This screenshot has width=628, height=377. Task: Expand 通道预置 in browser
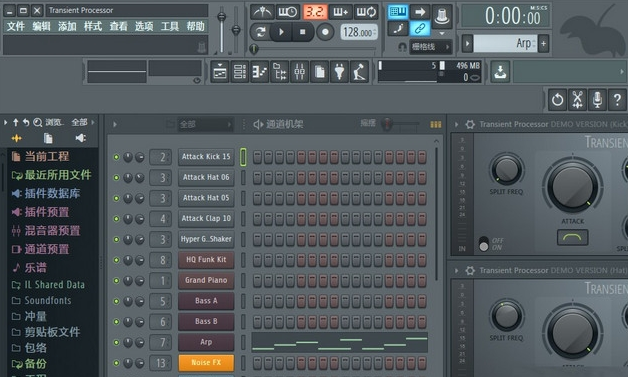click(41, 249)
